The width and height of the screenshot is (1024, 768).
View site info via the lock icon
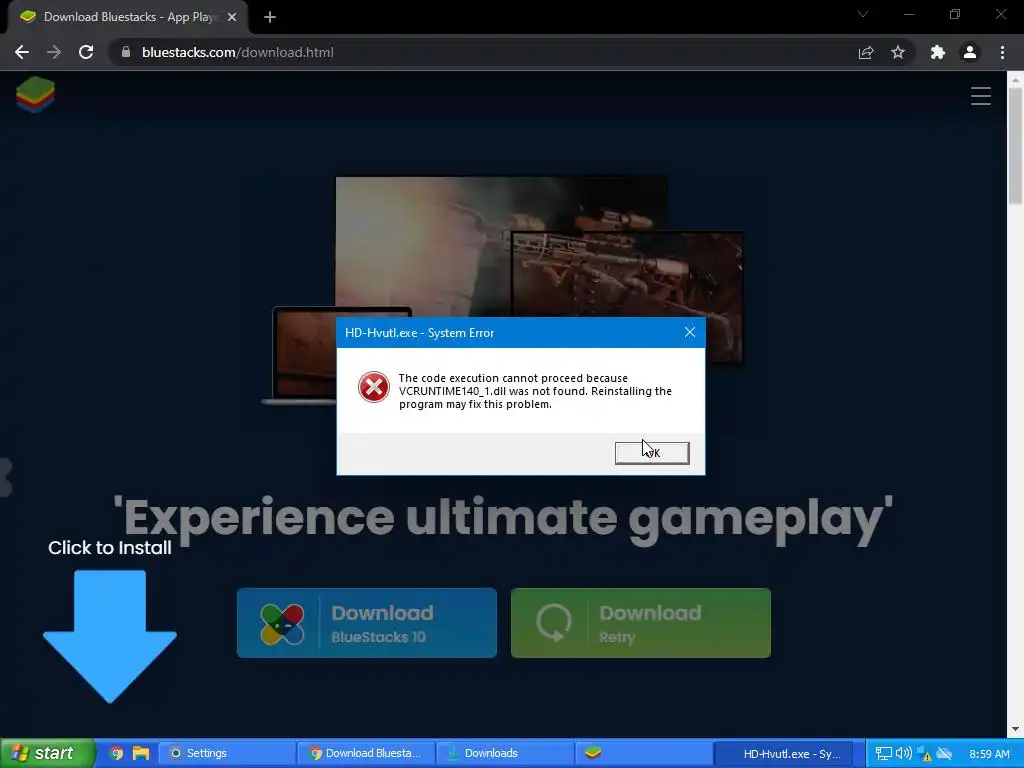tap(126, 52)
